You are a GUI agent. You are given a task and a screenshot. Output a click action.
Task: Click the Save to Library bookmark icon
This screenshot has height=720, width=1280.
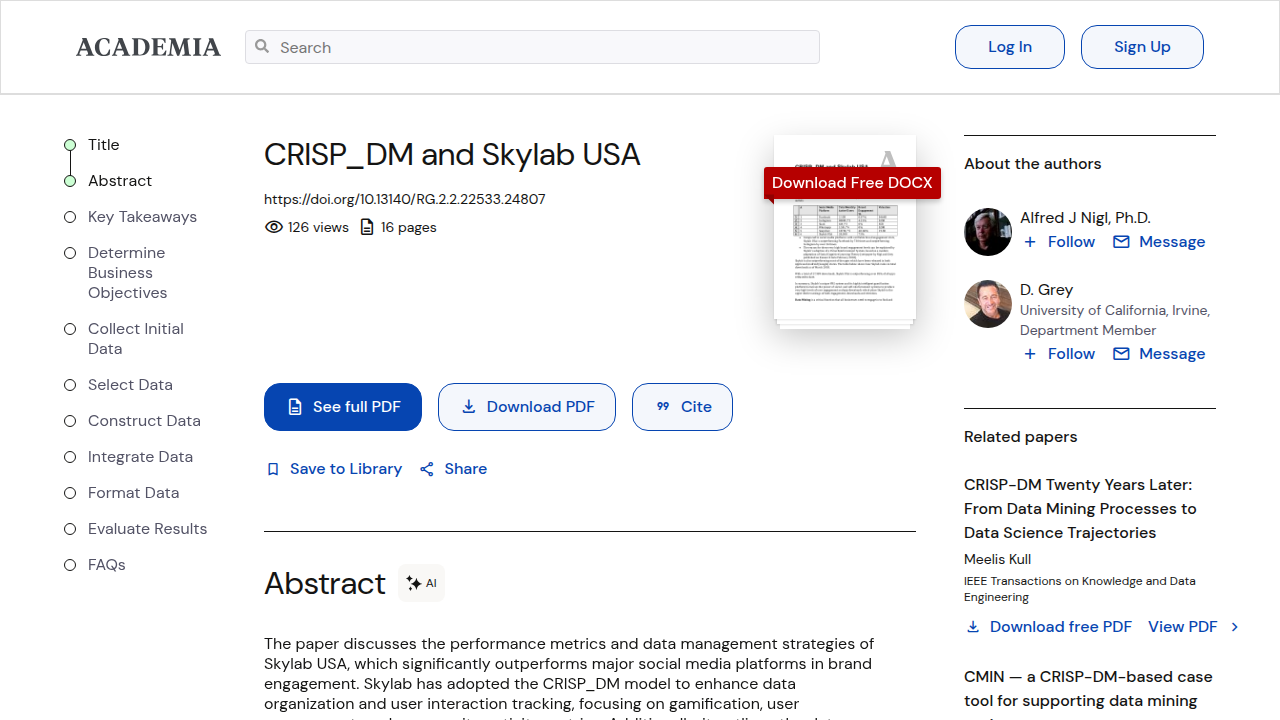point(273,469)
